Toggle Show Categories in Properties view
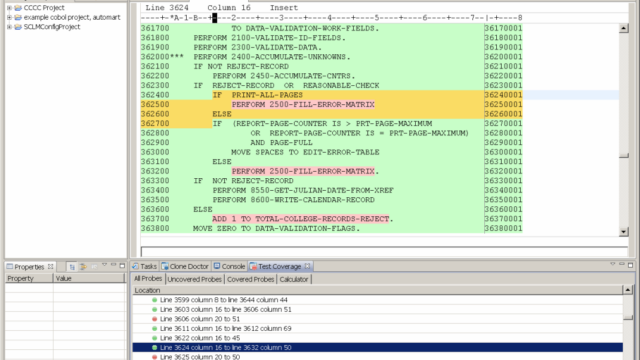640x360 pixels. point(72,267)
